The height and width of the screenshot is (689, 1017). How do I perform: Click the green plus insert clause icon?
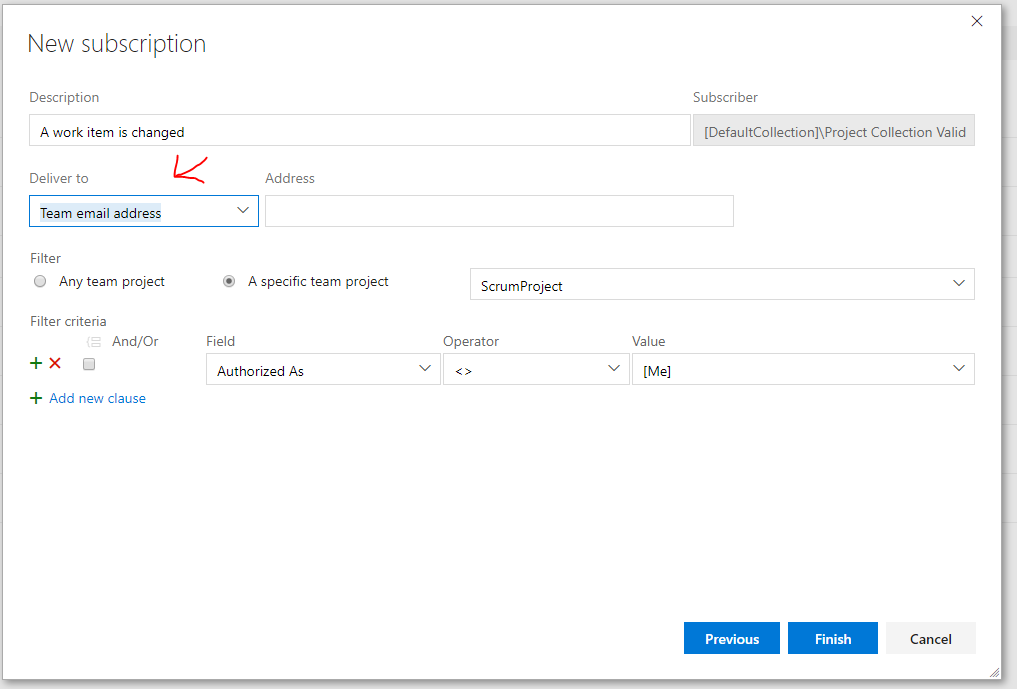click(x=37, y=364)
